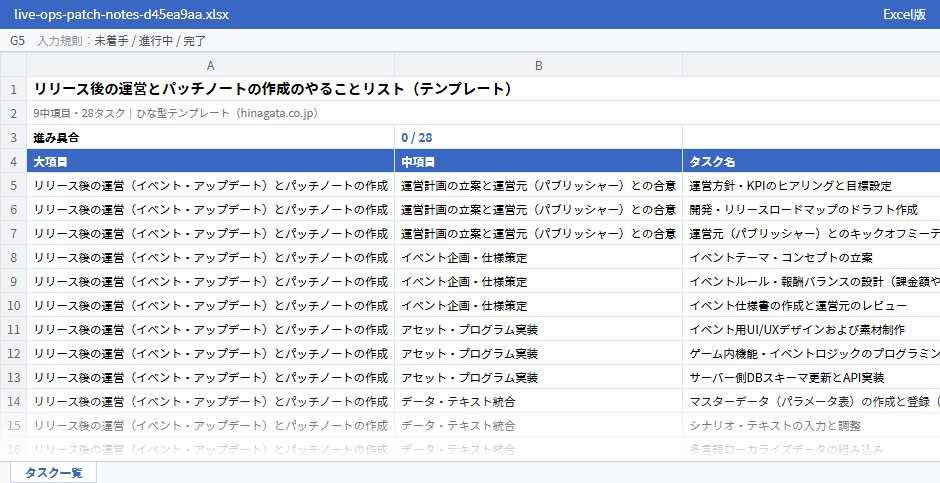Click イベントテーマ・コンセプトの立案 cell
The height and width of the screenshot is (483, 940).
tap(811, 257)
